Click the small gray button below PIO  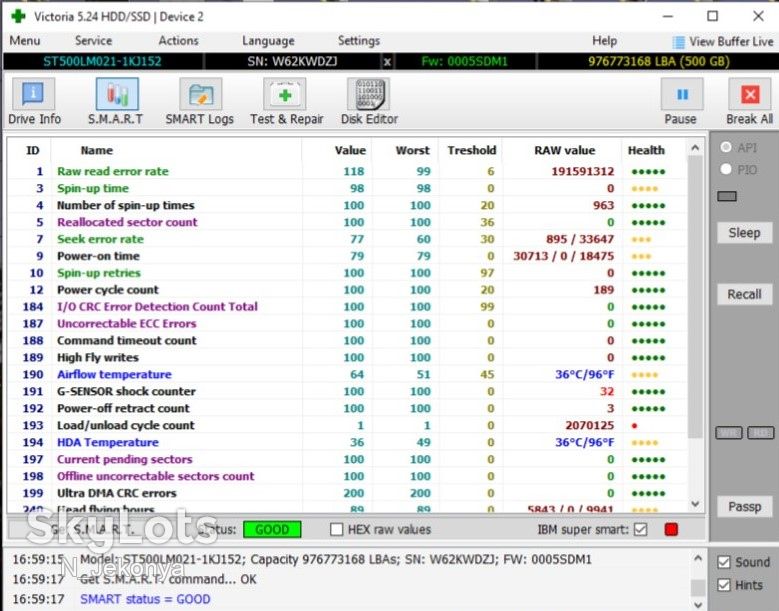coord(727,196)
